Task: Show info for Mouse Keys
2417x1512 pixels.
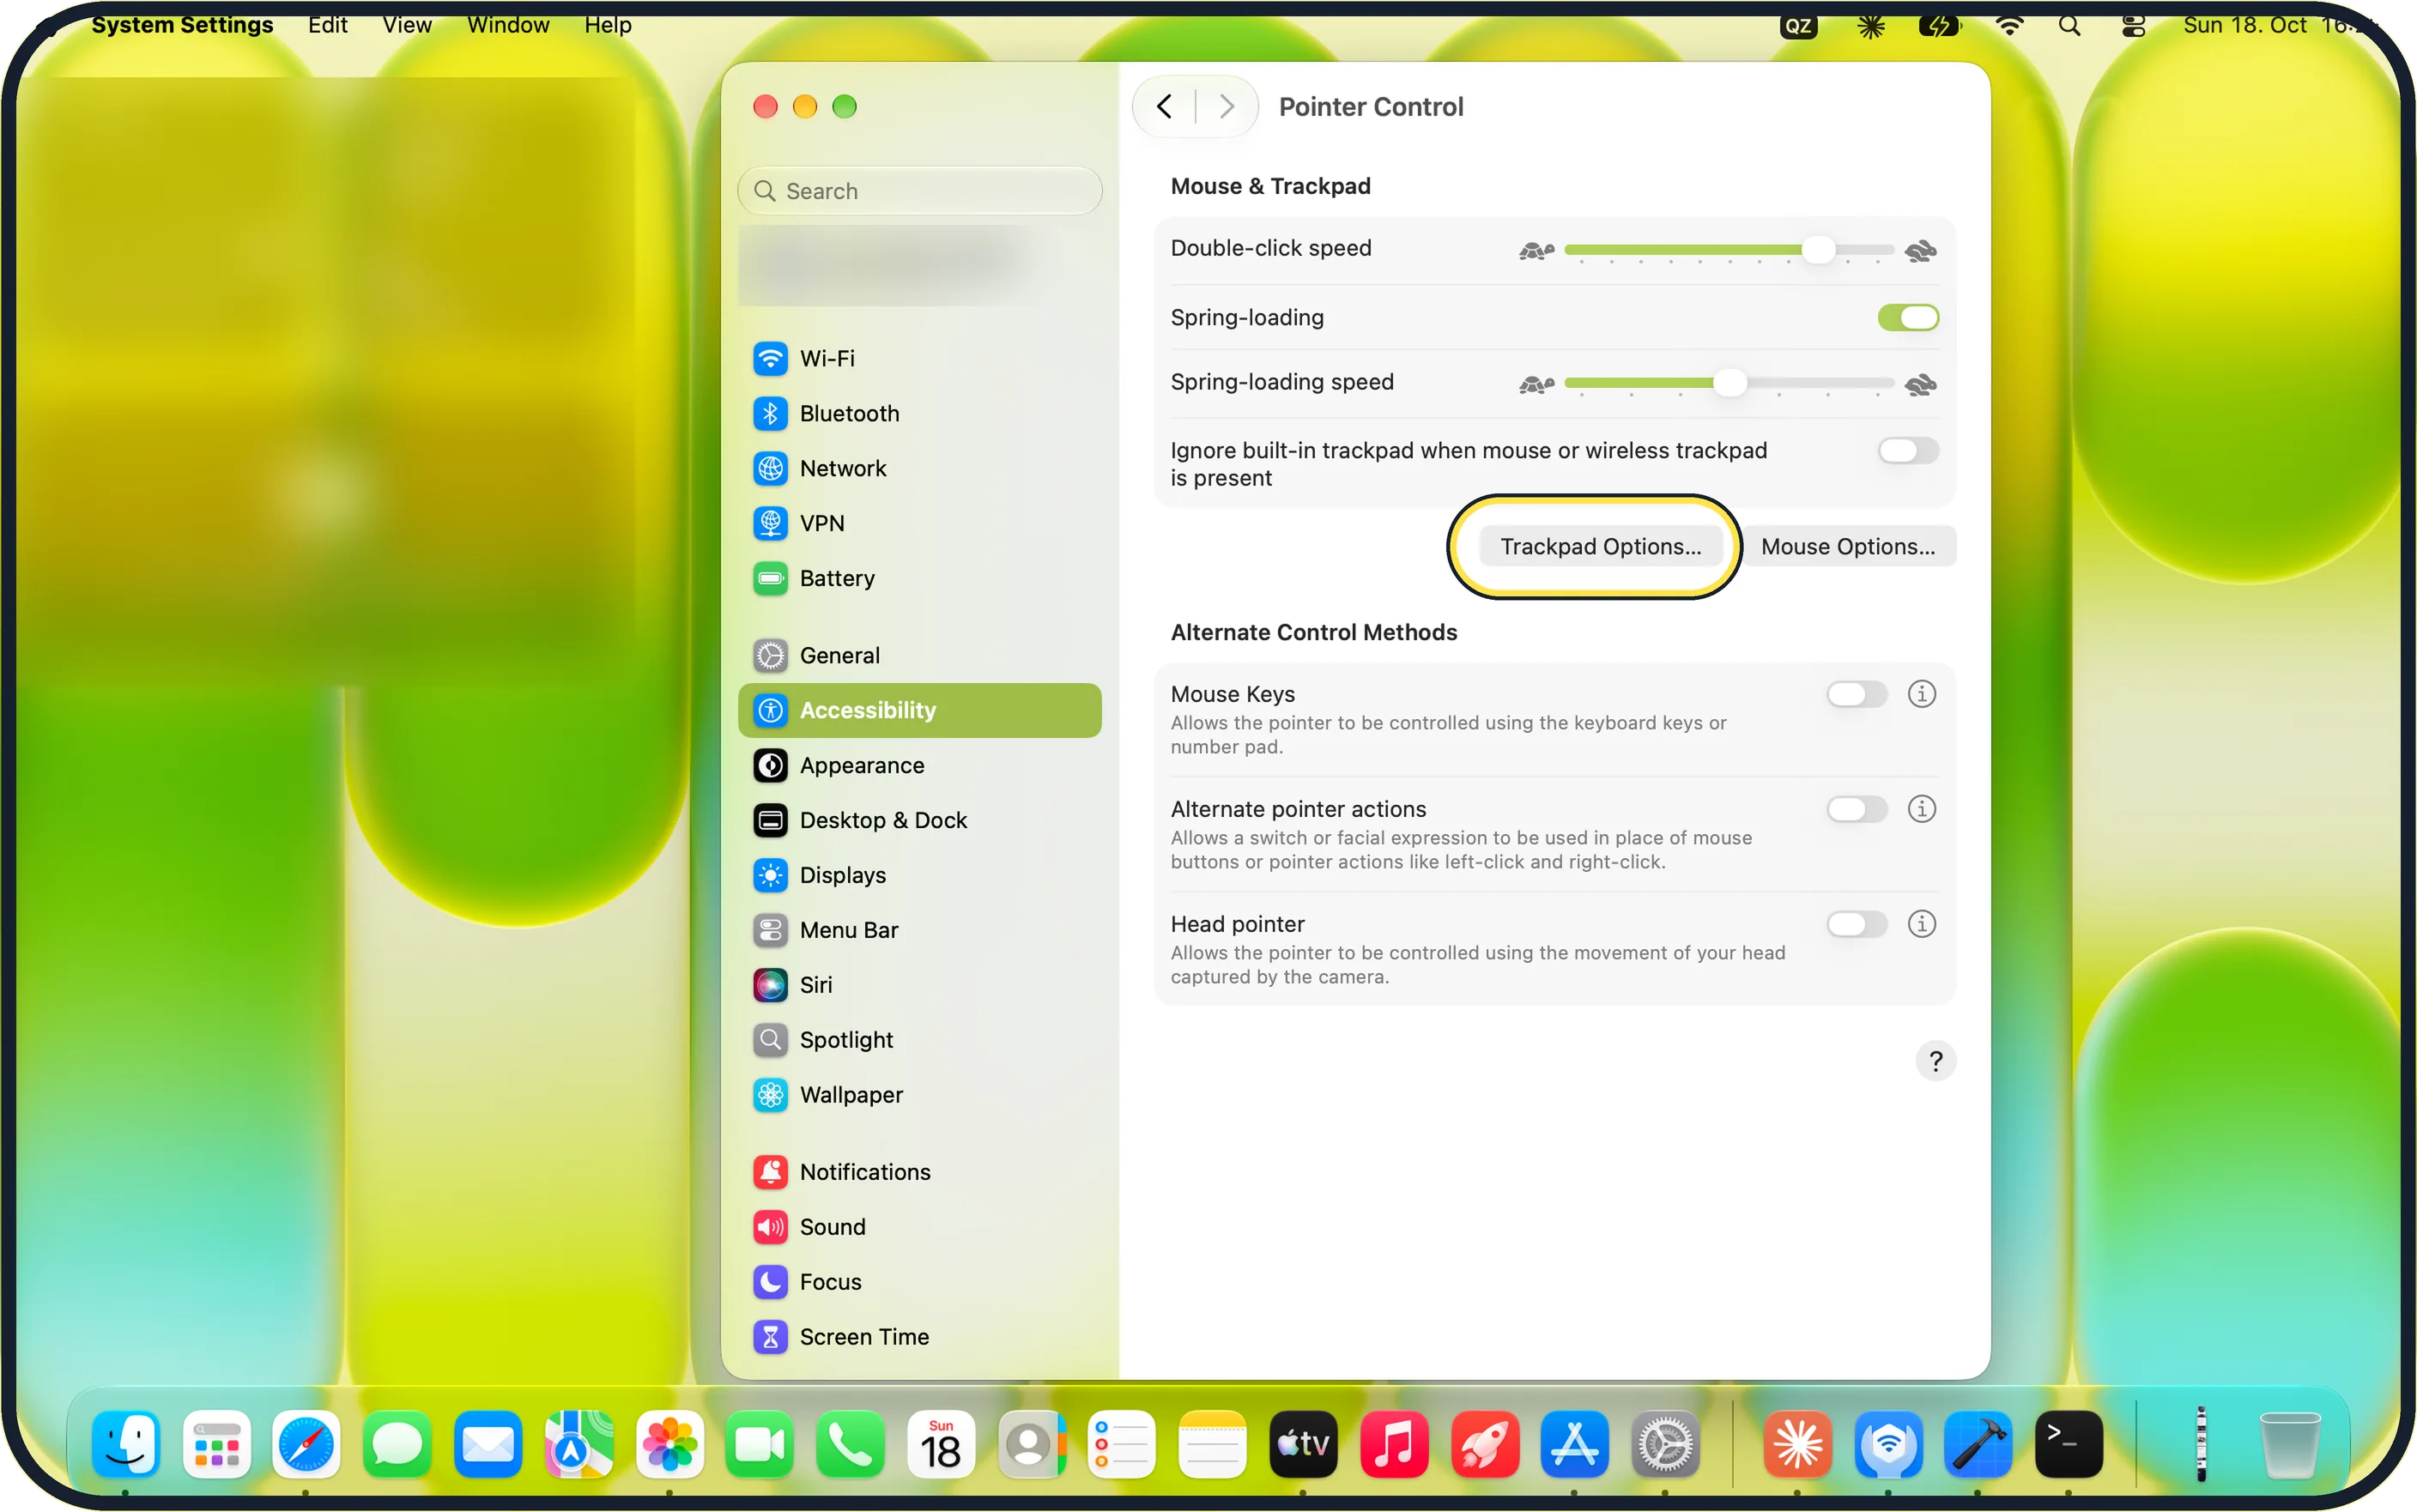Action: click(1921, 694)
